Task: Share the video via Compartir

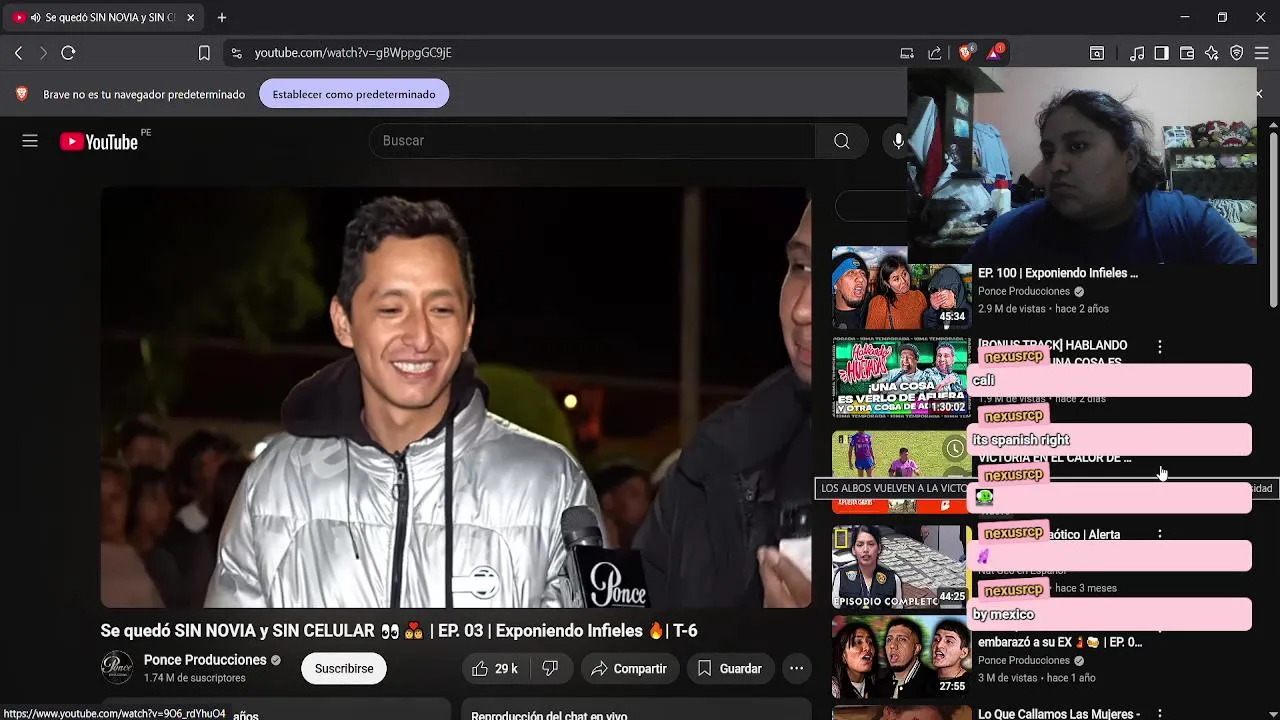Action: pyautogui.click(x=629, y=668)
